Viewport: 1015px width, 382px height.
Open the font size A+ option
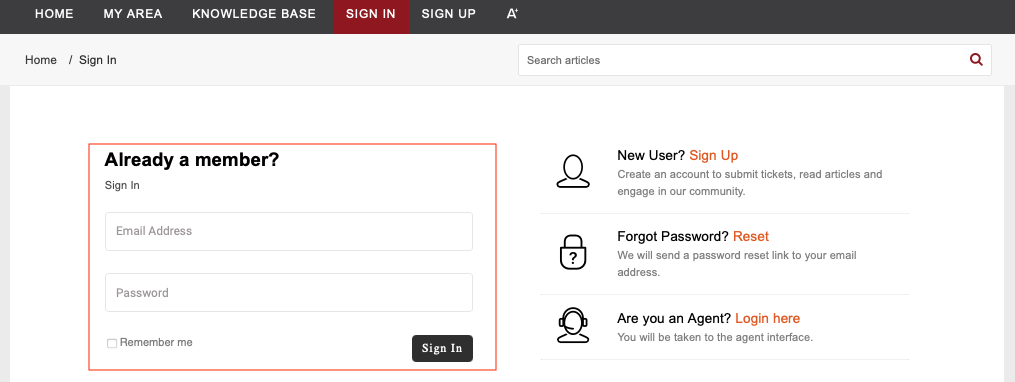coord(512,14)
